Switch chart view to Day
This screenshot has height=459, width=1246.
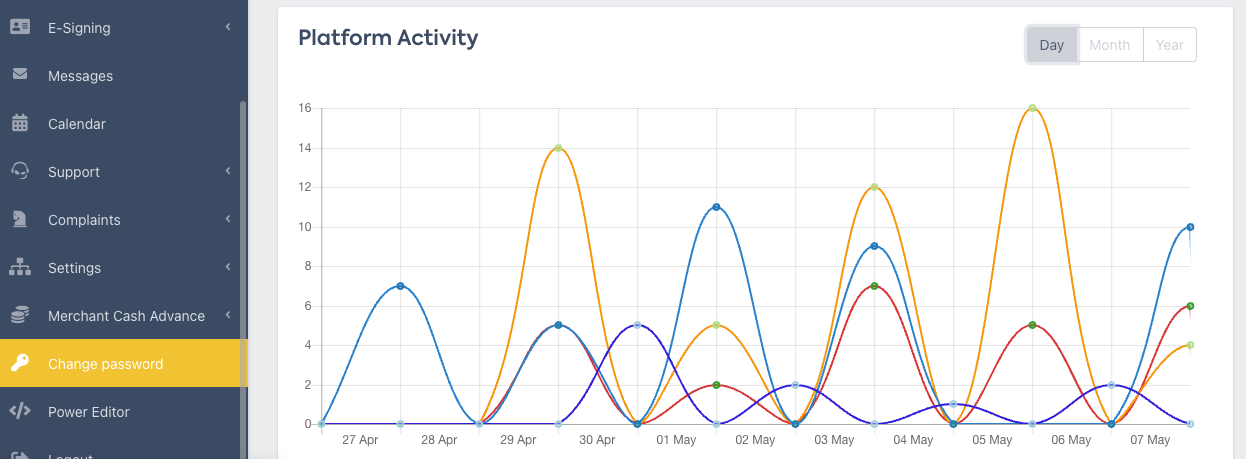coord(1051,45)
